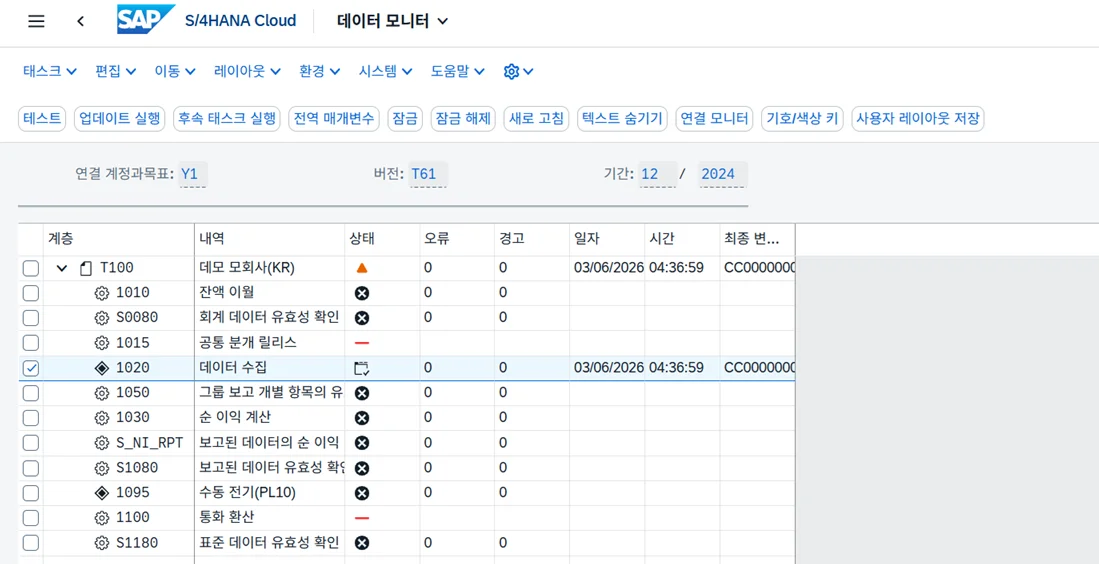Image resolution: width=1099 pixels, height=564 pixels.
Task: Click the 새로 고침 button
Action: (x=536, y=118)
